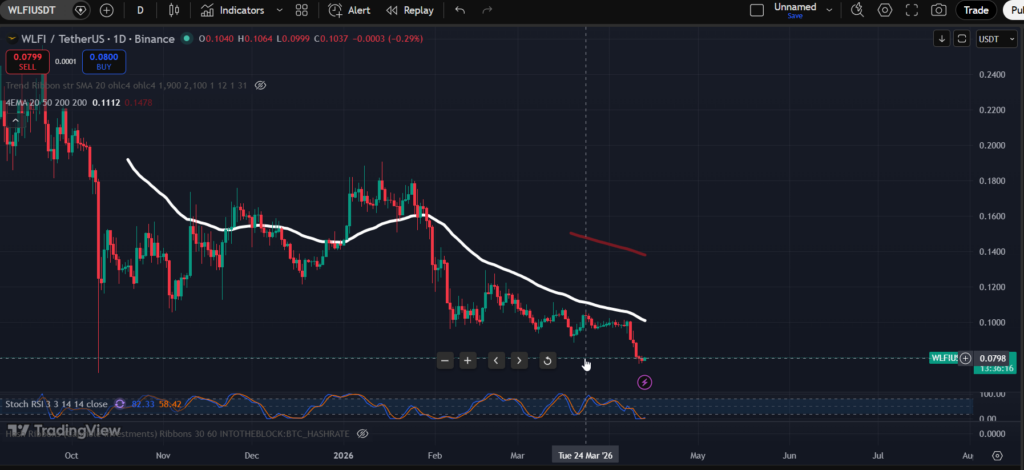Toggle the layout checkbox next to Unnamed
Image resolution: width=1024 pixels, height=470 pixels.
(x=757, y=10)
